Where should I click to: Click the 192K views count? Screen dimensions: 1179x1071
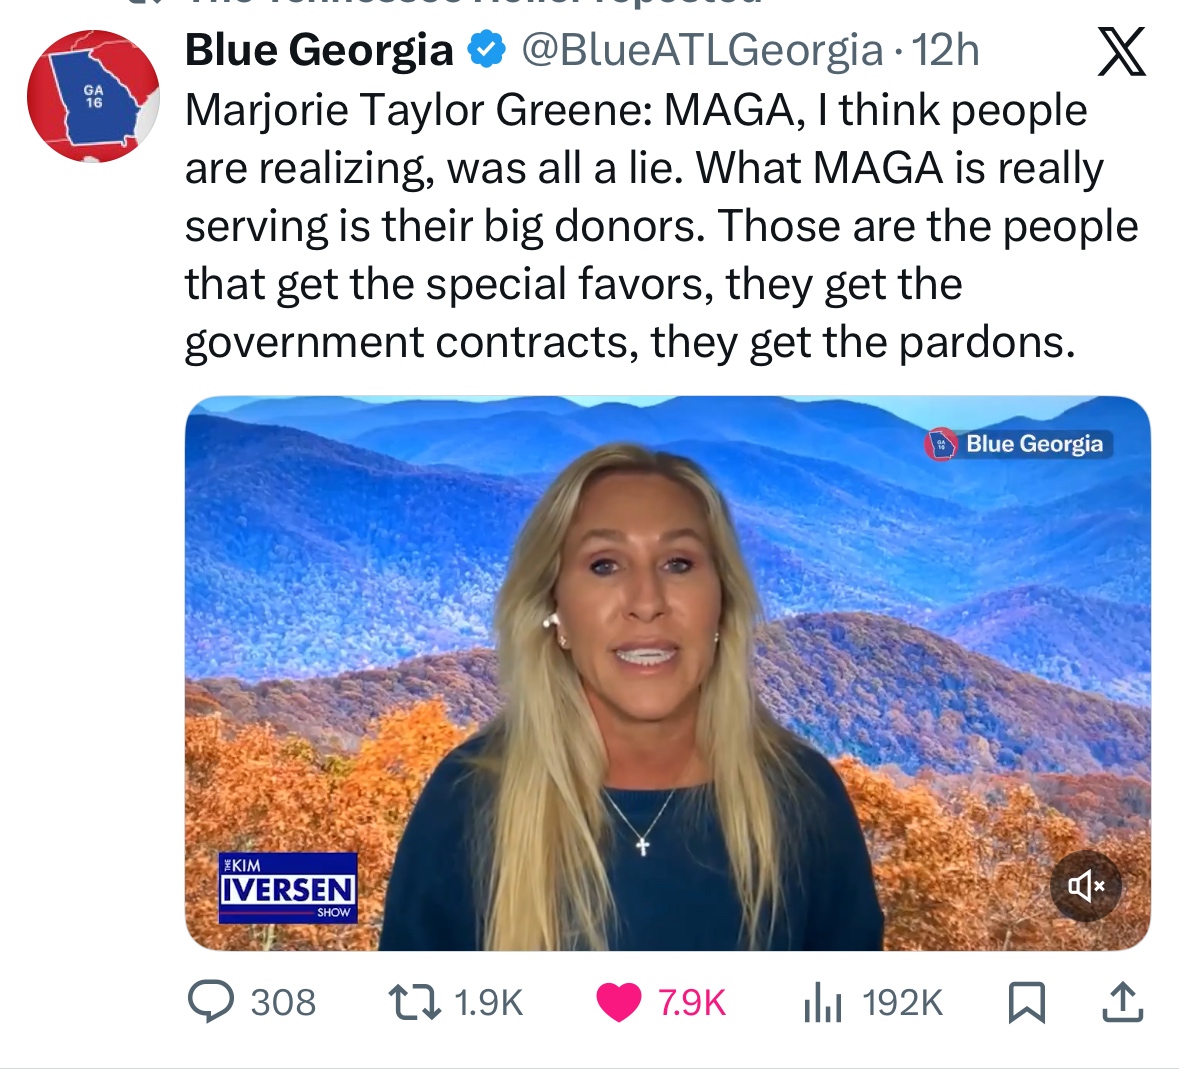902,1003
